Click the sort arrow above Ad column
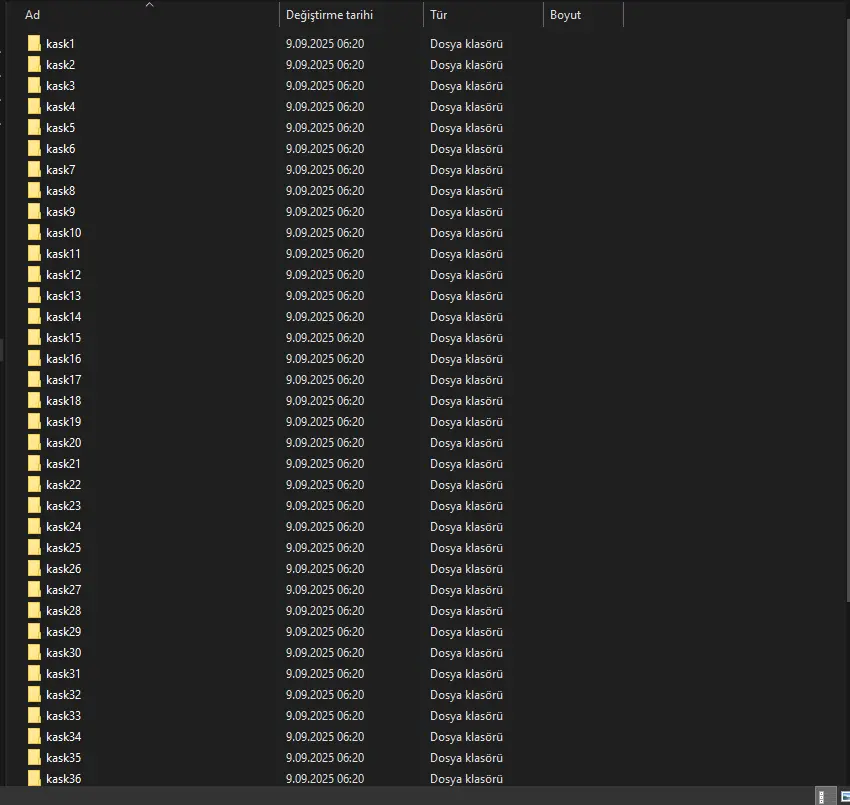 (150, 5)
